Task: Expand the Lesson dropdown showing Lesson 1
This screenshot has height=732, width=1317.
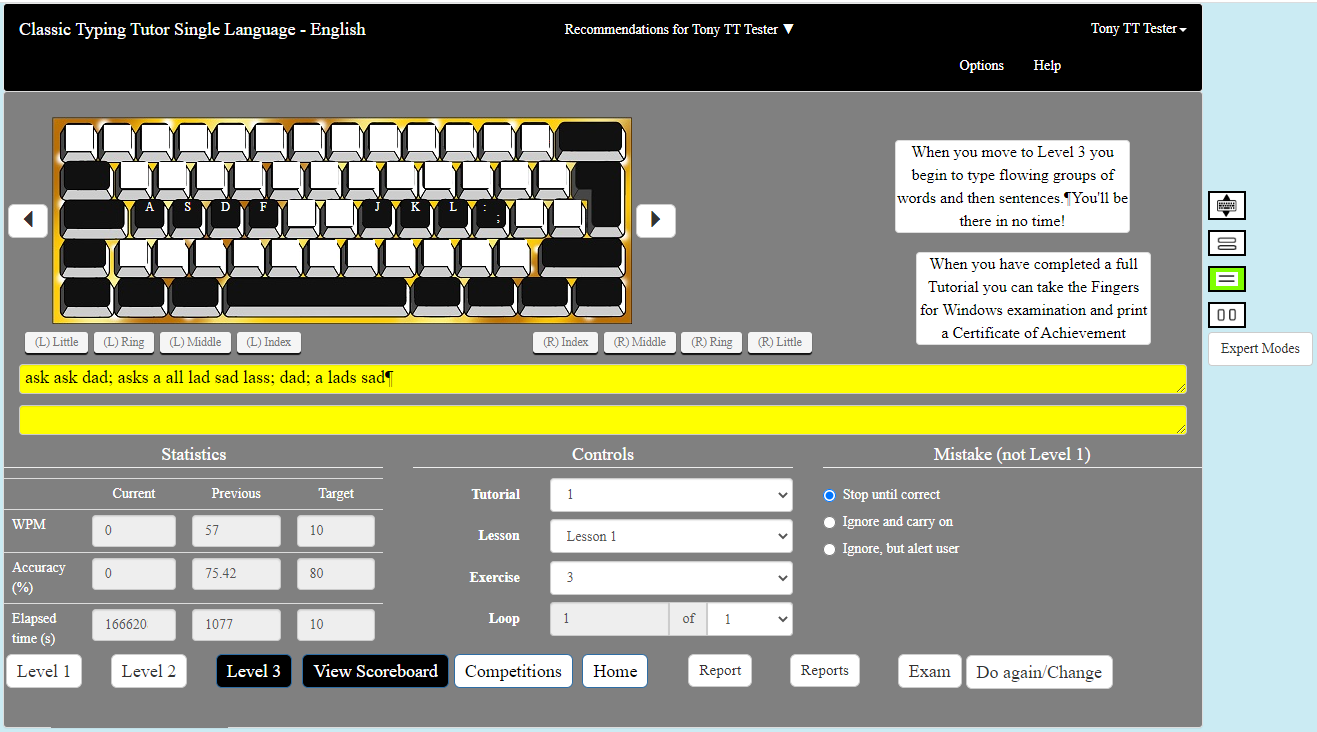Action: [670, 536]
